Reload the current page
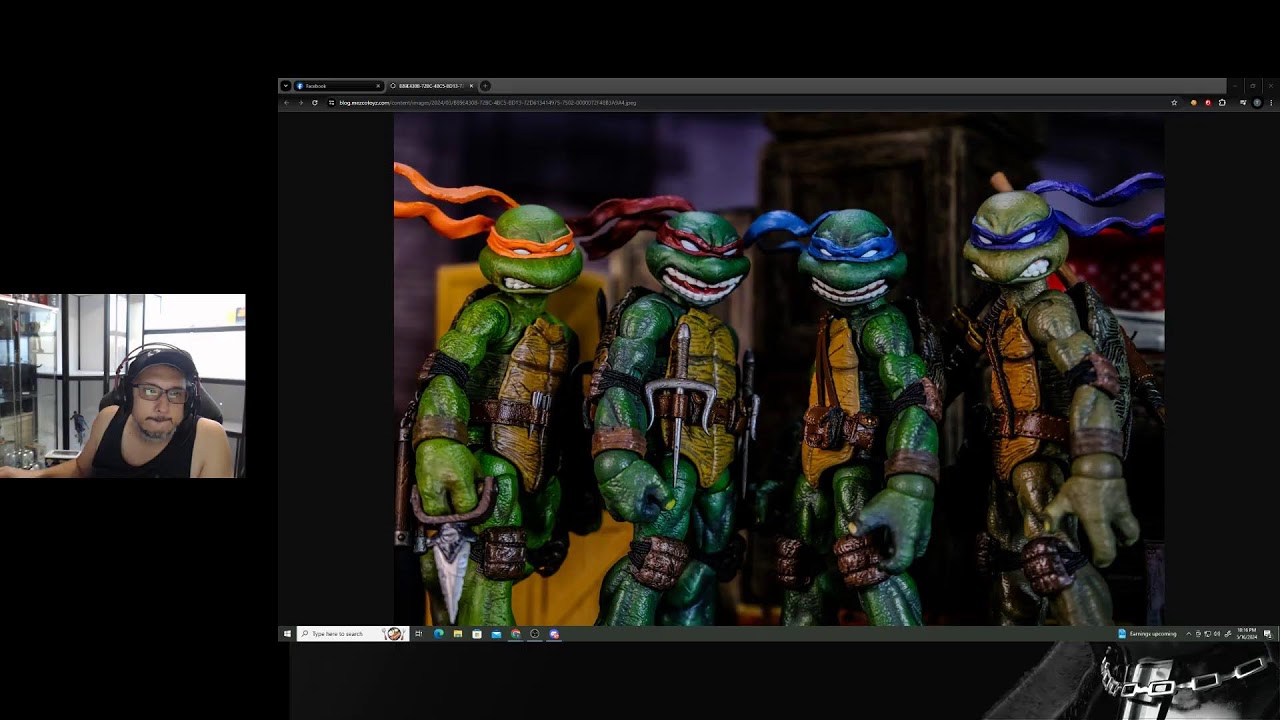This screenshot has height=720, width=1280. pos(315,103)
